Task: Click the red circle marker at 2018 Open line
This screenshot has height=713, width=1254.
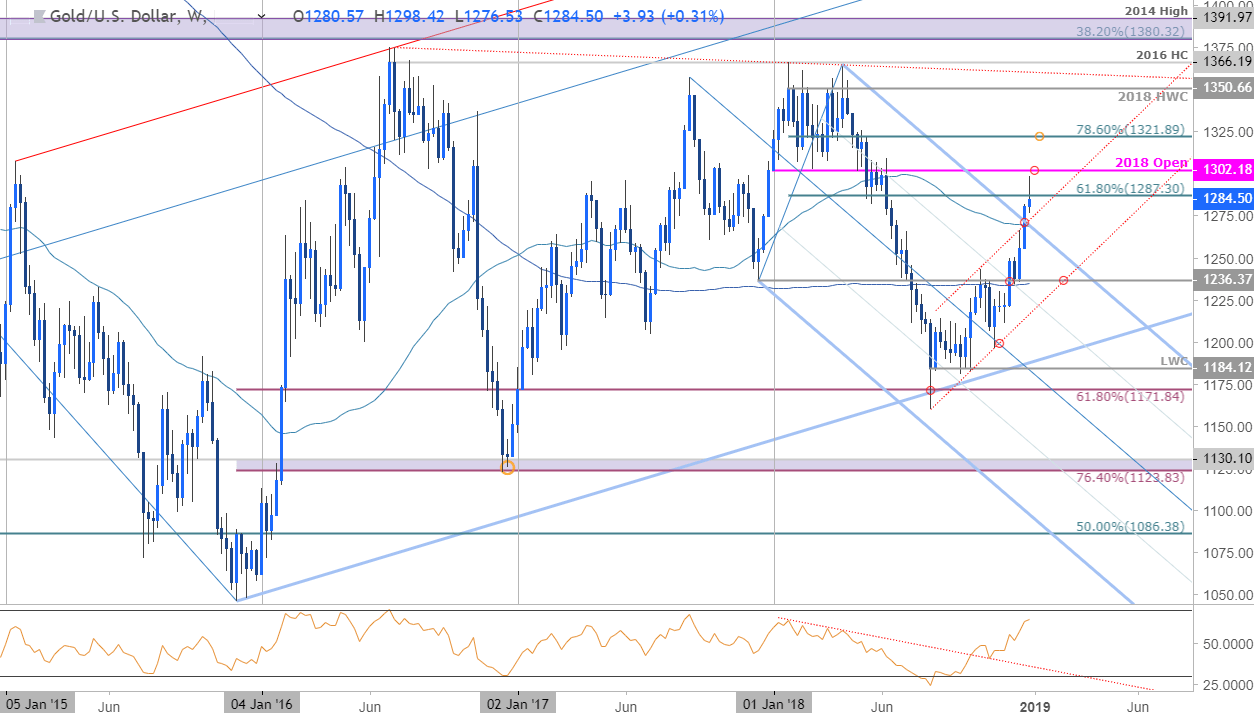Action: pos(1034,171)
